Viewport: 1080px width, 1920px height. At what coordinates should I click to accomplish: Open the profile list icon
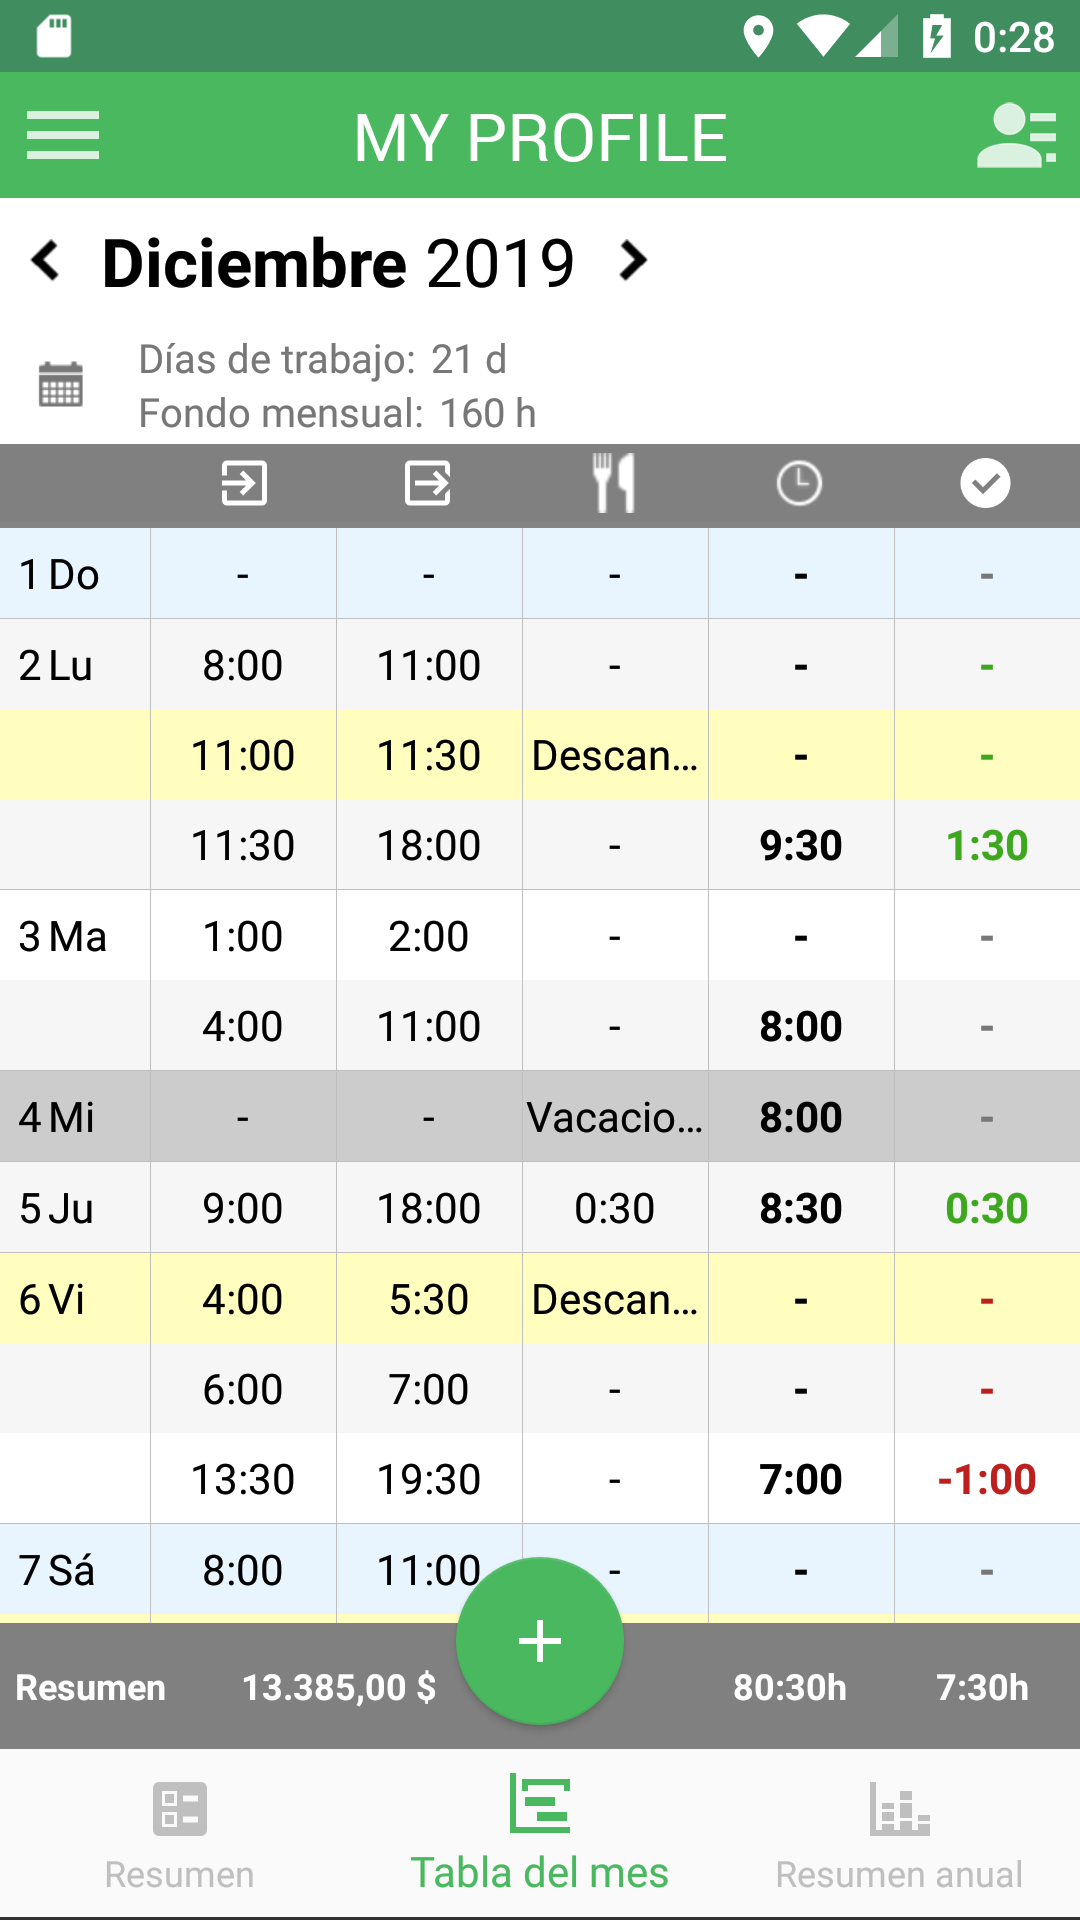pyautogui.click(x=1016, y=135)
